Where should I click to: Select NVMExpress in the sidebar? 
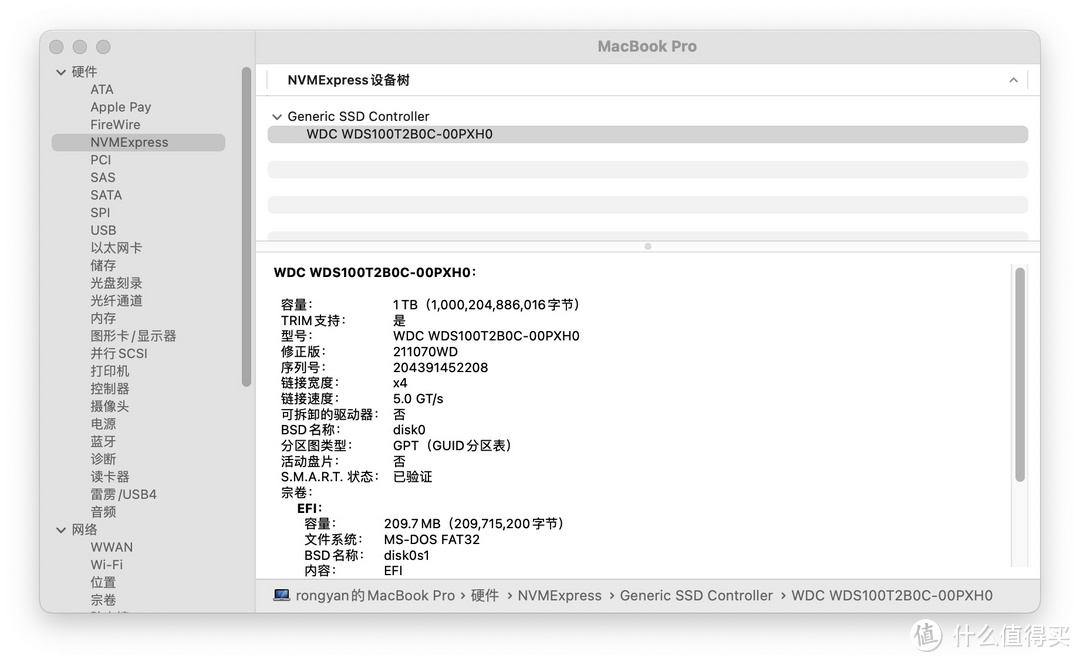point(138,142)
